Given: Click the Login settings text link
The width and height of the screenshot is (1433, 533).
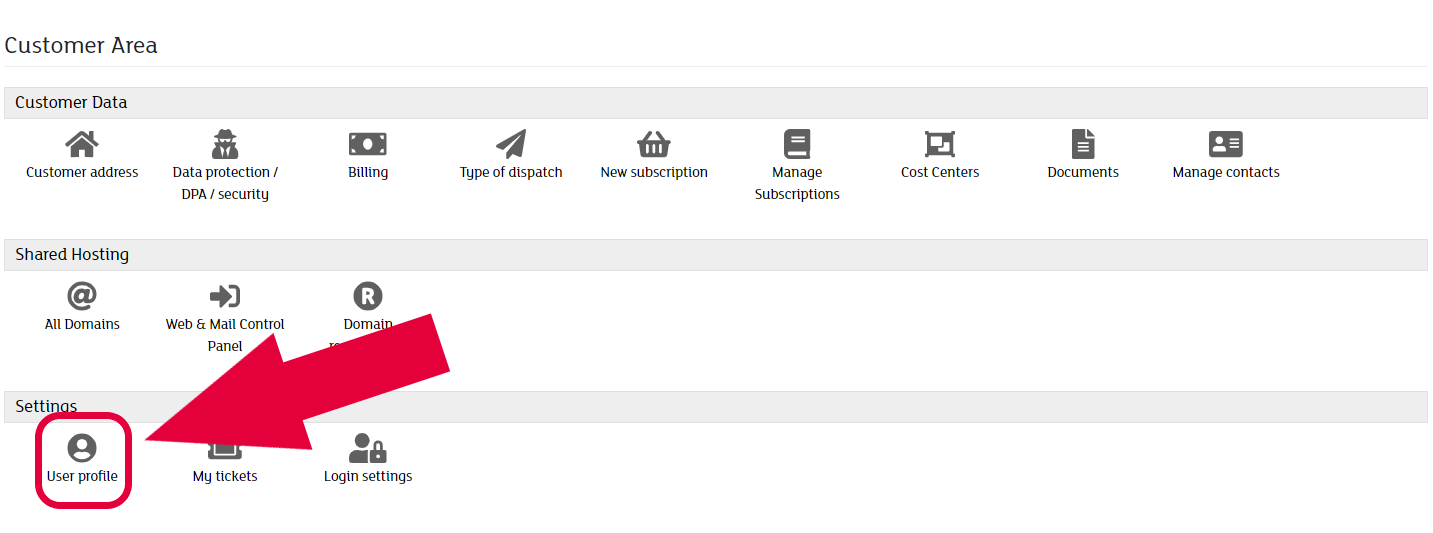Looking at the screenshot, I should (368, 477).
